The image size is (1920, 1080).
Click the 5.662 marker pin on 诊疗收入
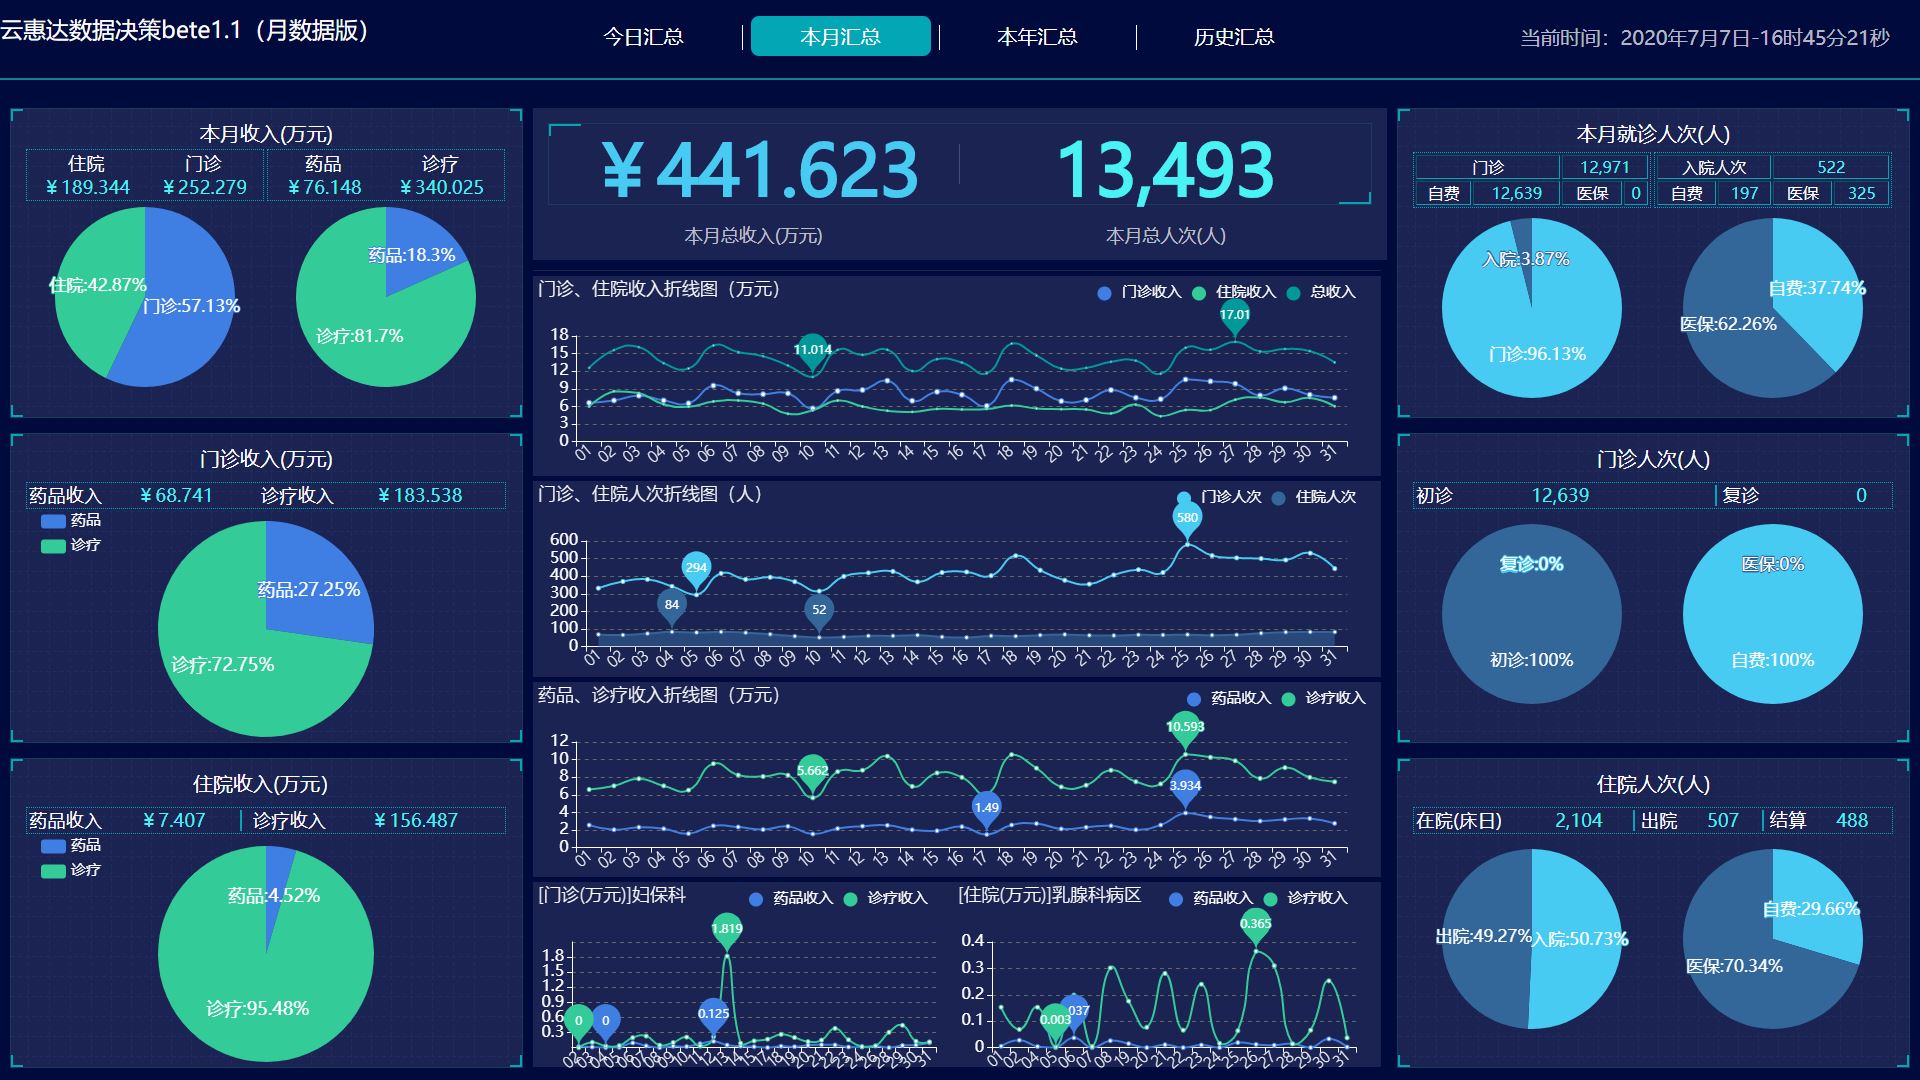click(x=813, y=772)
